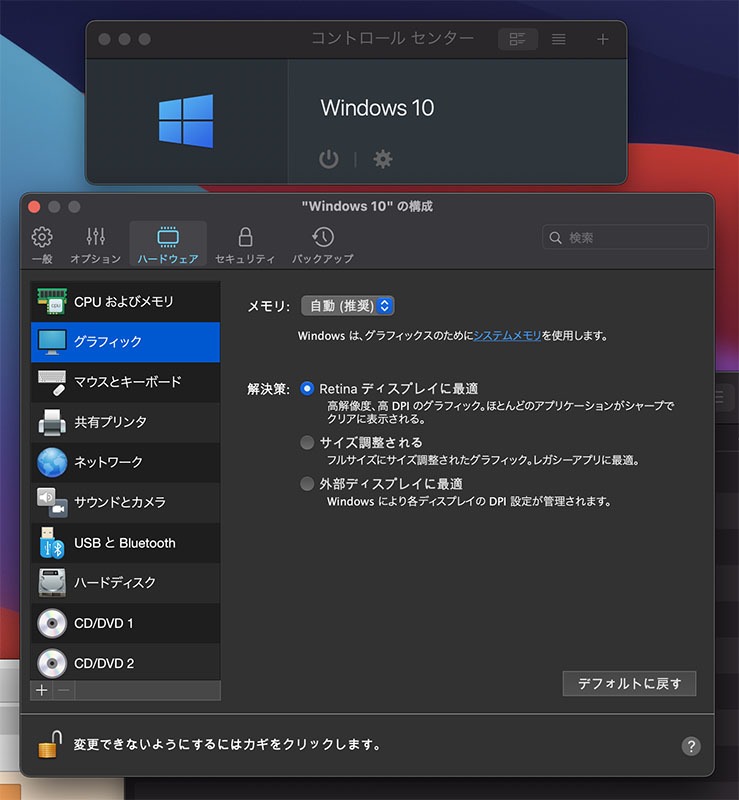Select サイズ調整される radio button
Image resolution: width=739 pixels, height=800 pixels.
[307, 442]
